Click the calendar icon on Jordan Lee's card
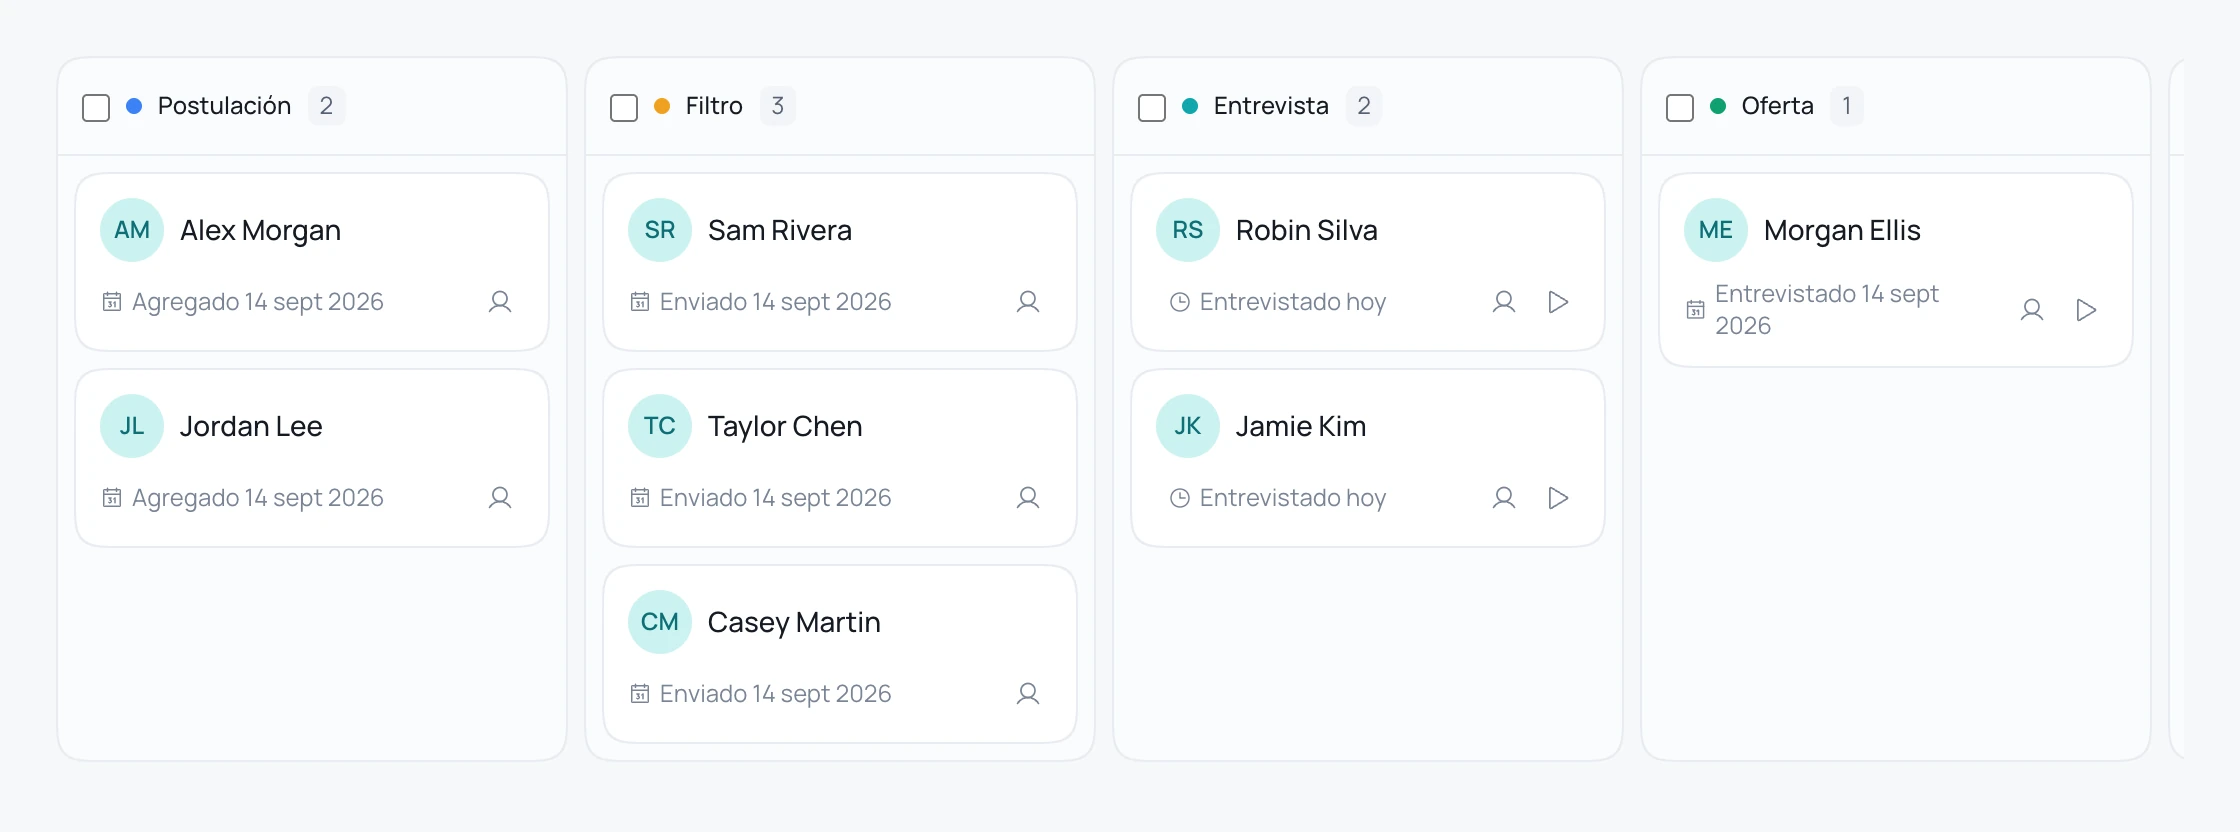 112,498
